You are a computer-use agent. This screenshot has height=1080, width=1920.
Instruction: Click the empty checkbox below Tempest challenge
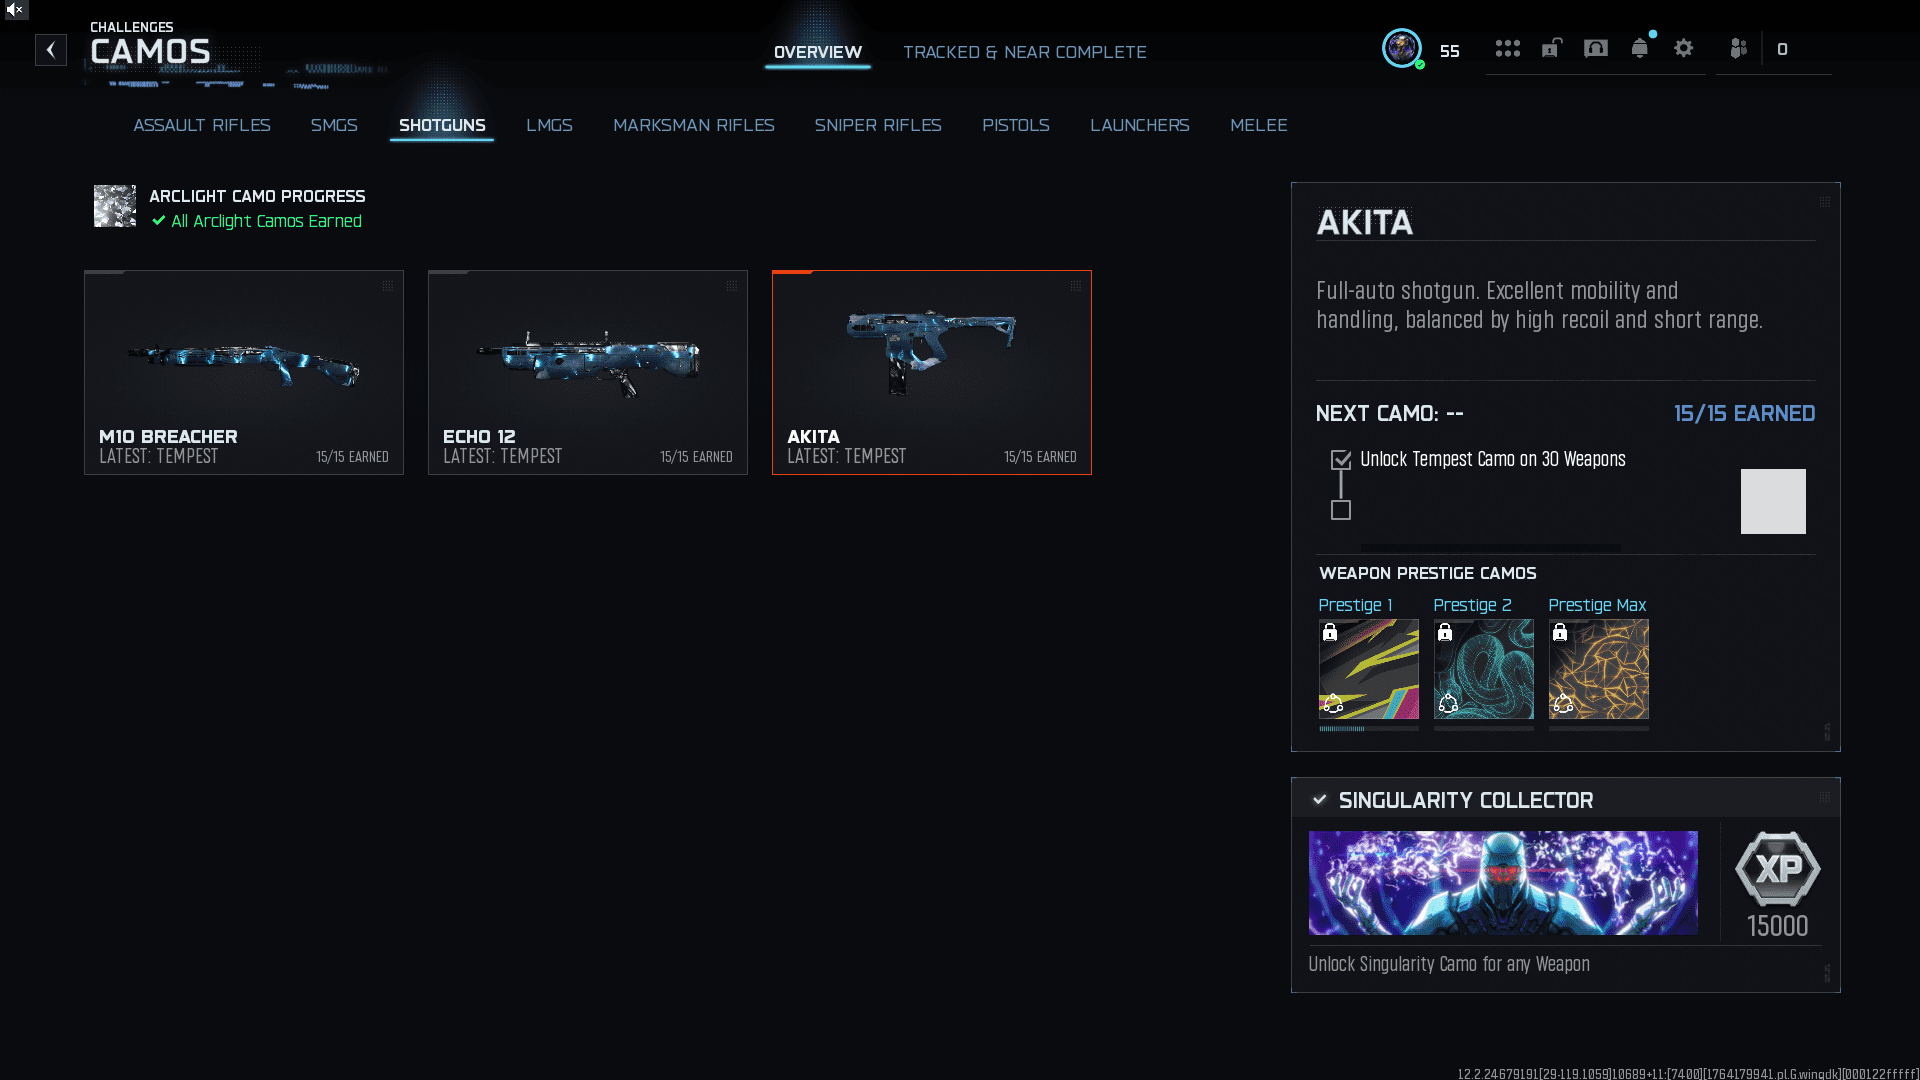coord(1341,510)
